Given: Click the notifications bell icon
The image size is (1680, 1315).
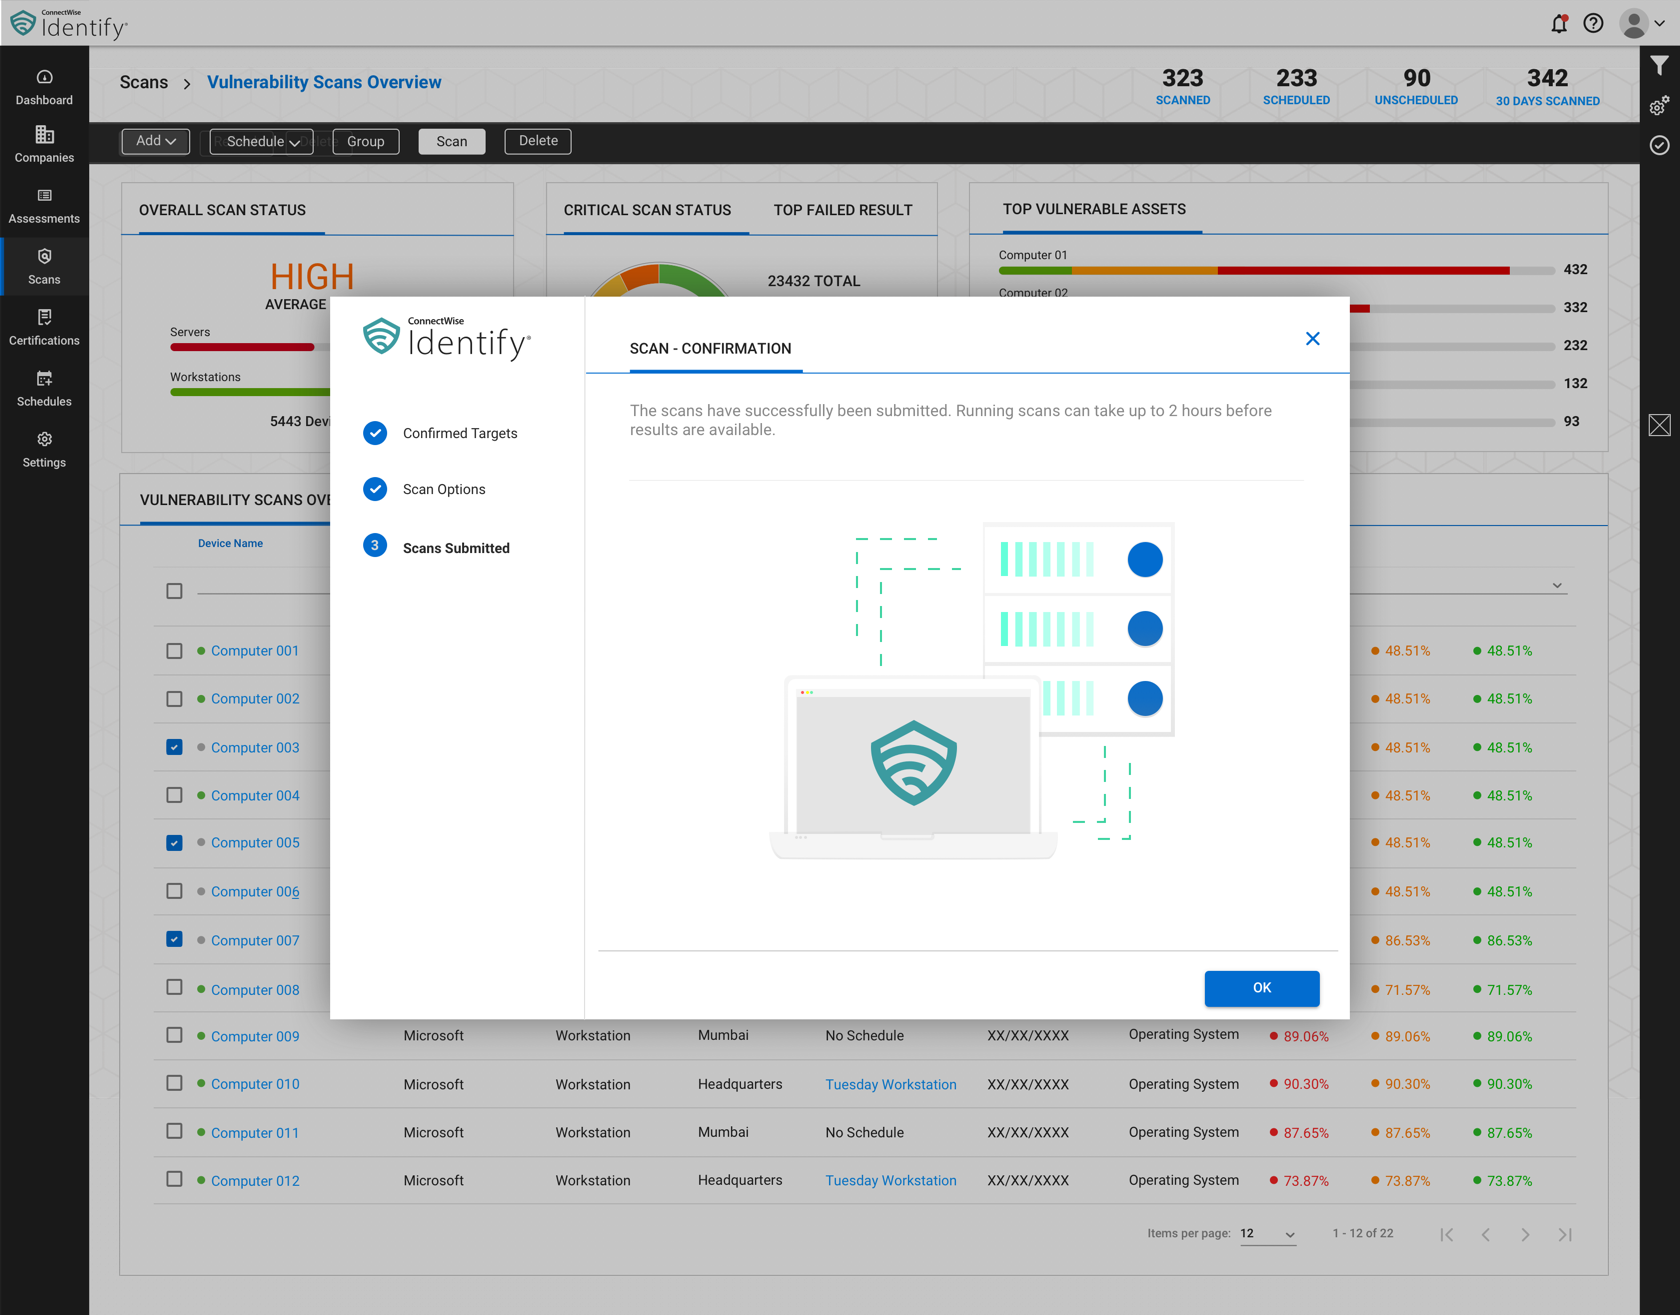Looking at the screenshot, I should click(x=1559, y=23).
